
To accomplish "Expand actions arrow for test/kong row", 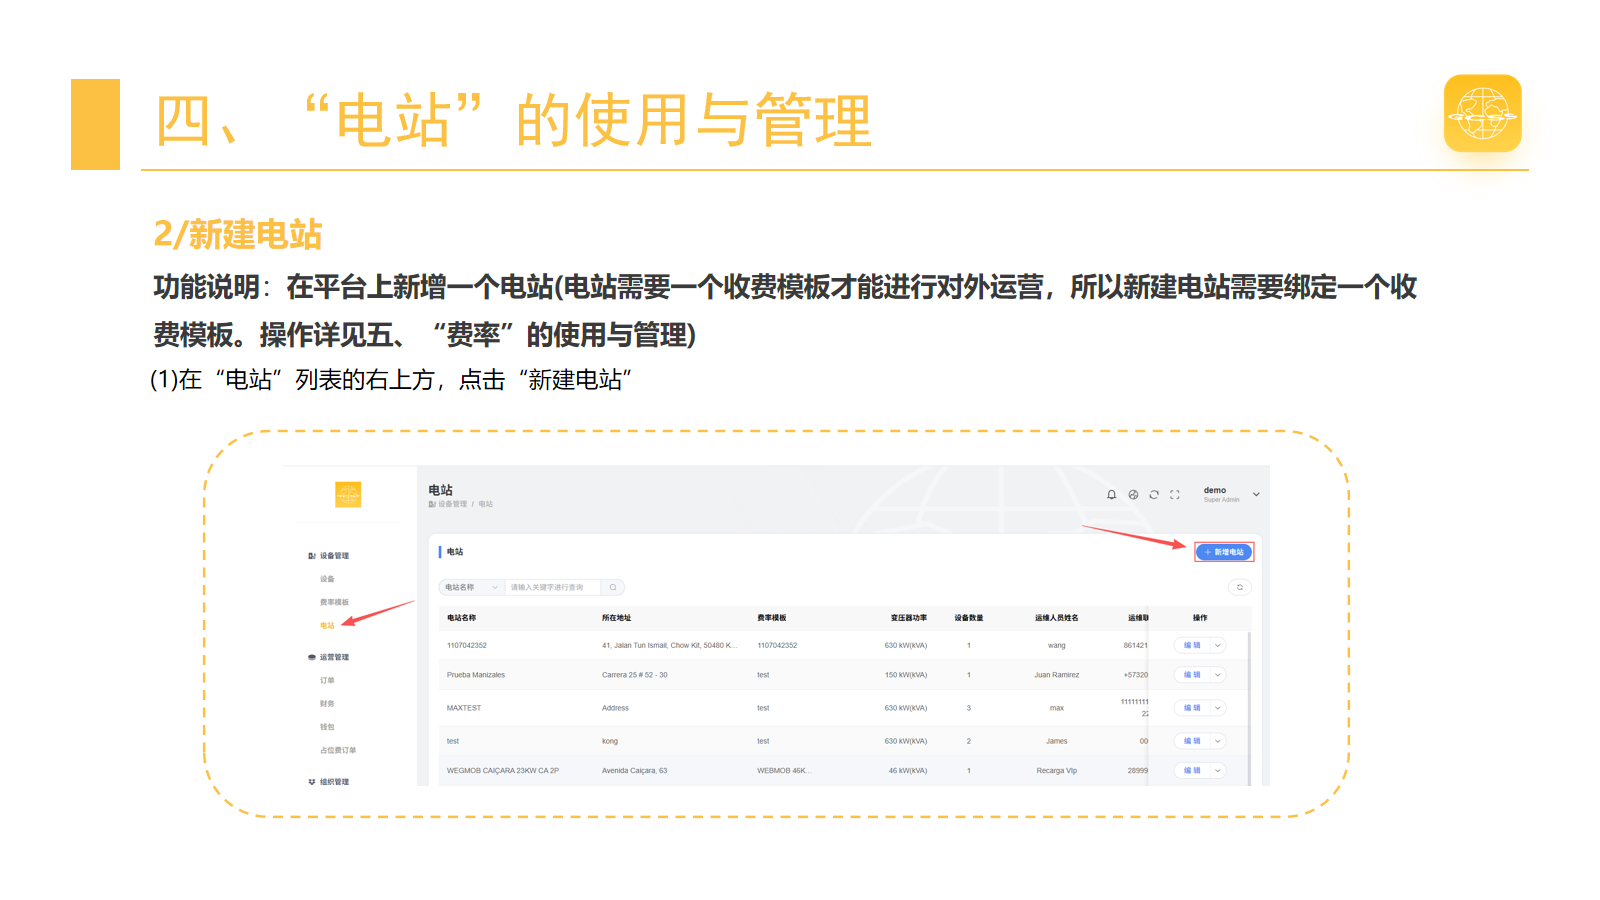I will tap(1218, 741).
